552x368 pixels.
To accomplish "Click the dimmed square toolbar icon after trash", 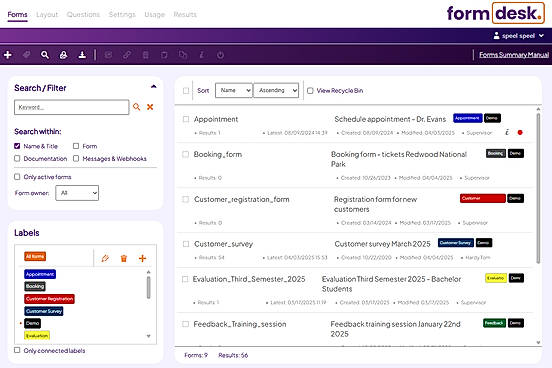I will [x=164, y=55].
